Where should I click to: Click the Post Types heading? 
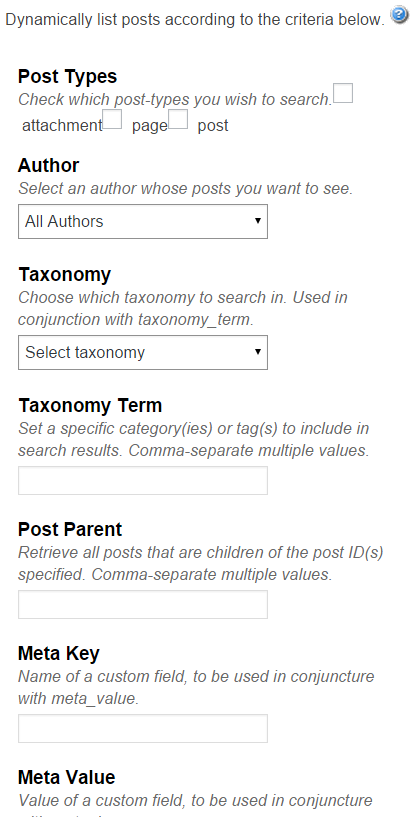coord(67,77)
